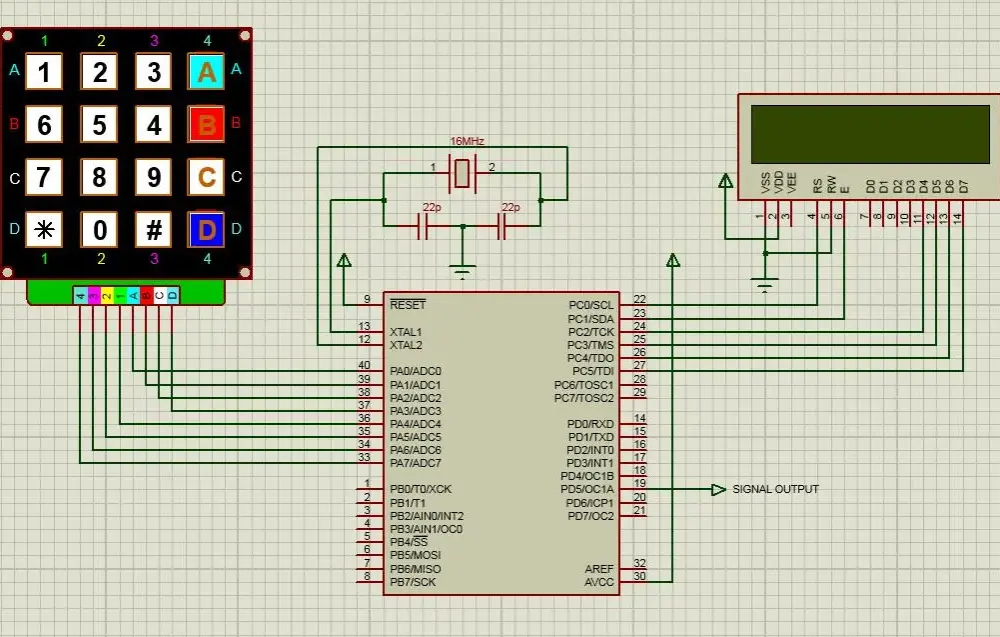
Task: Click the LCD D7 pin label
Action: click(962, 186)
